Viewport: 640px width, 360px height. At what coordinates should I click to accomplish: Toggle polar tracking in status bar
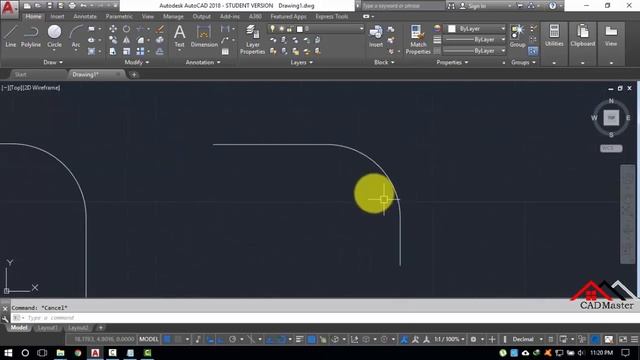tap(233, 339)
